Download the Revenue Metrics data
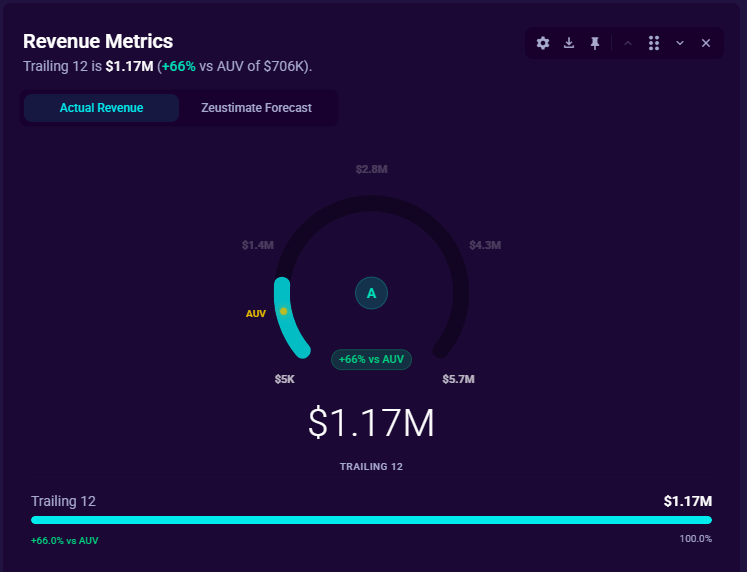747x572 pixels. point(569,43)
